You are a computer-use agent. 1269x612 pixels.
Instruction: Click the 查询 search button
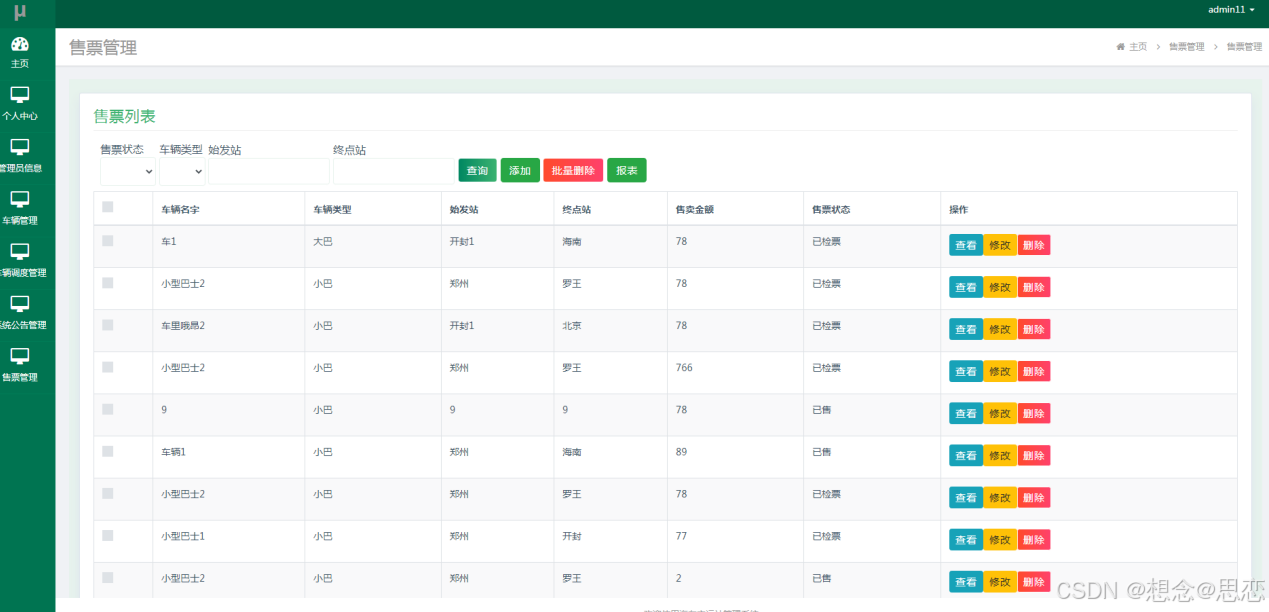478,171
